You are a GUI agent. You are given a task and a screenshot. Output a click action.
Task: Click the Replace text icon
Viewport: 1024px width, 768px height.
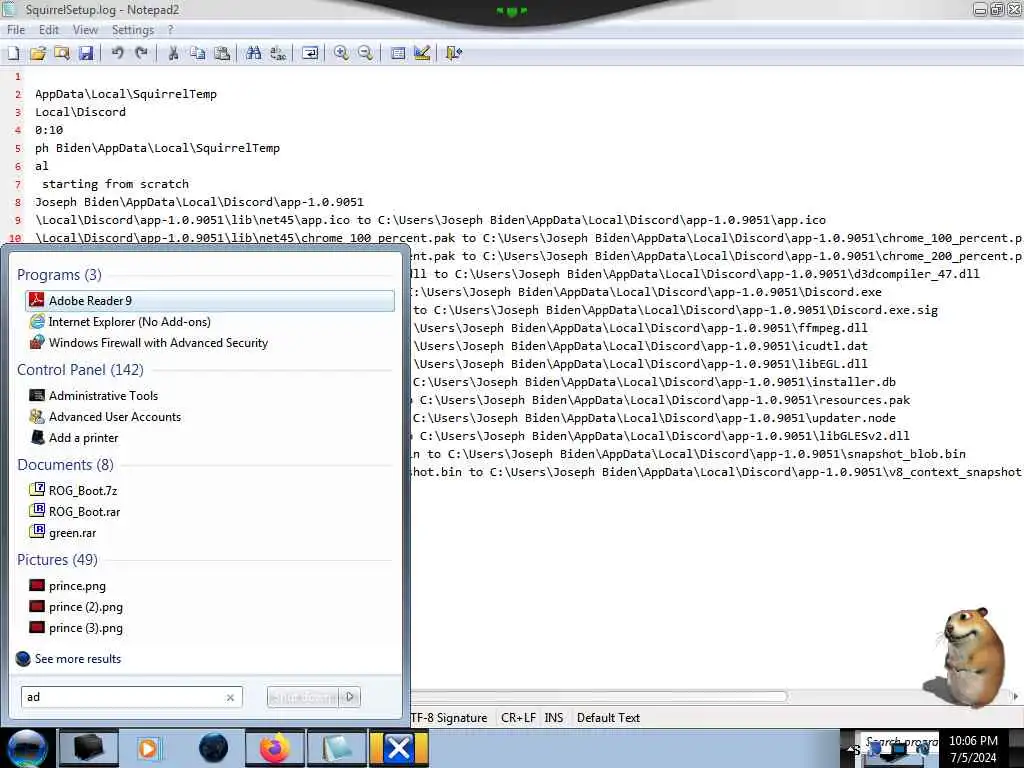point(278,54)
